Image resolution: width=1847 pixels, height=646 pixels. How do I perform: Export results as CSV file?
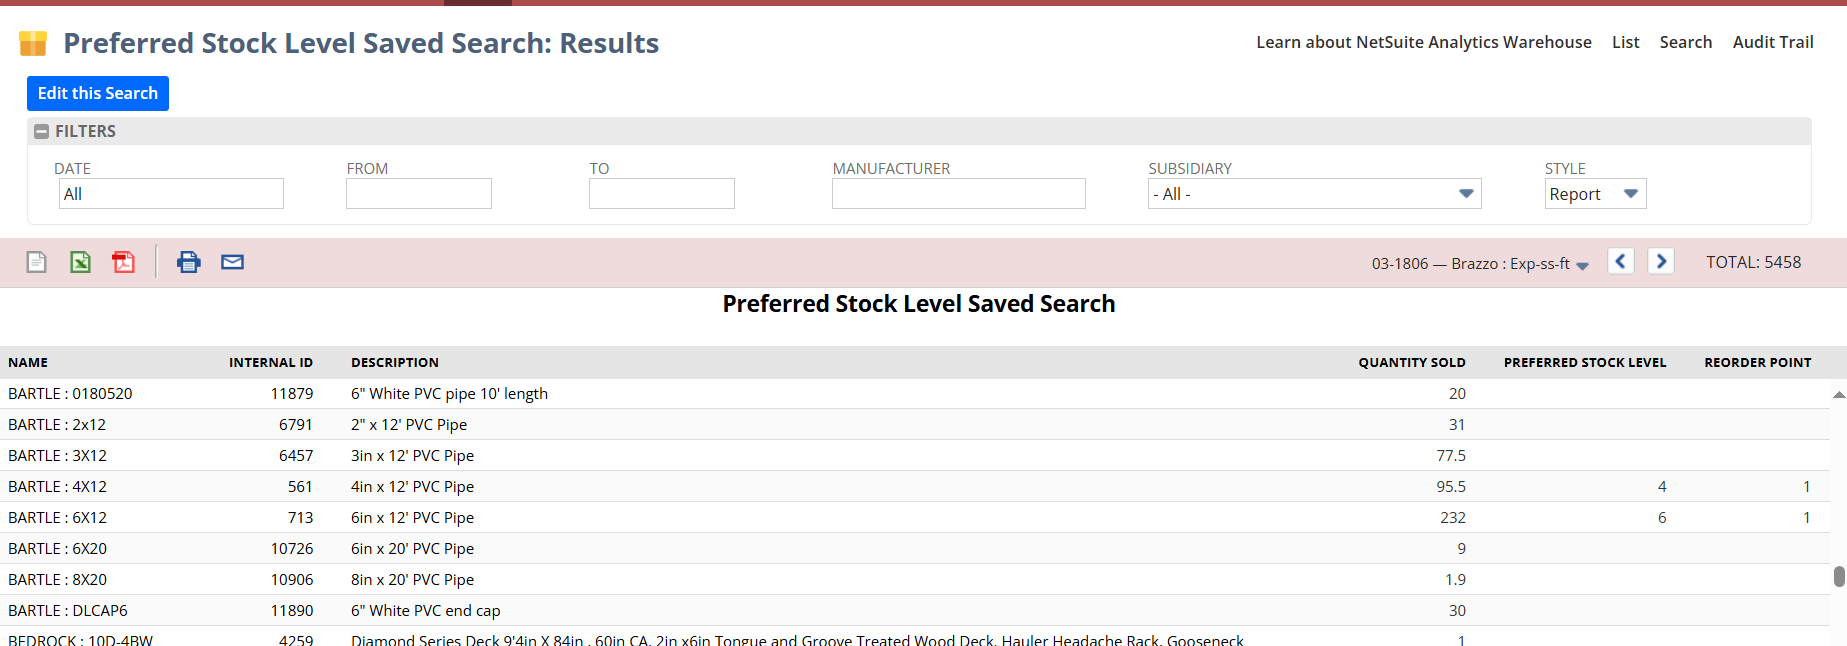coord(37,262)
